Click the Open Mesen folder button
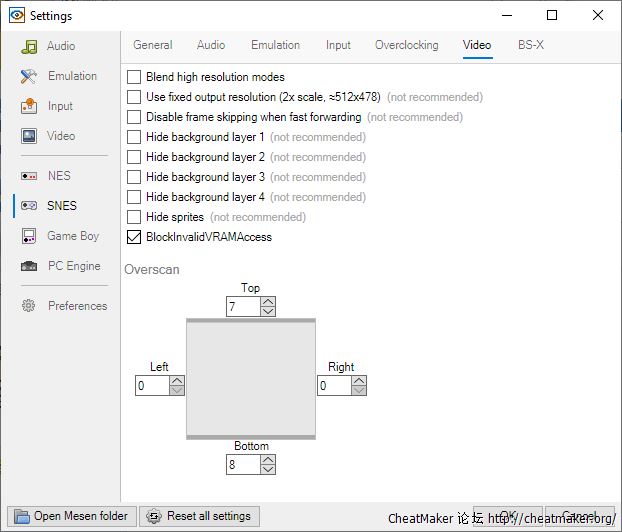This screenshot has height=532, width=622. (71, 516)
